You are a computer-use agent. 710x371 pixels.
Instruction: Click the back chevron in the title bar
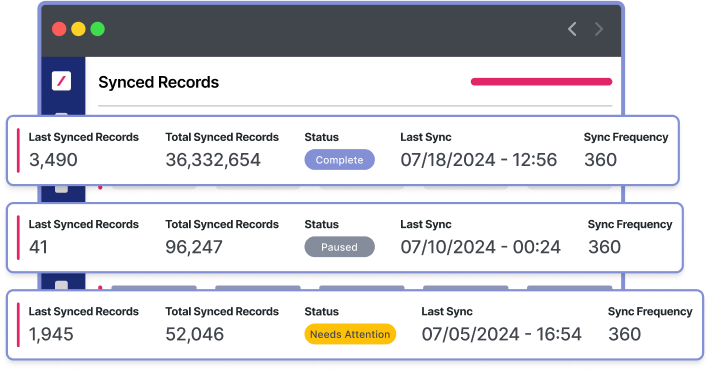pos(572,29)
